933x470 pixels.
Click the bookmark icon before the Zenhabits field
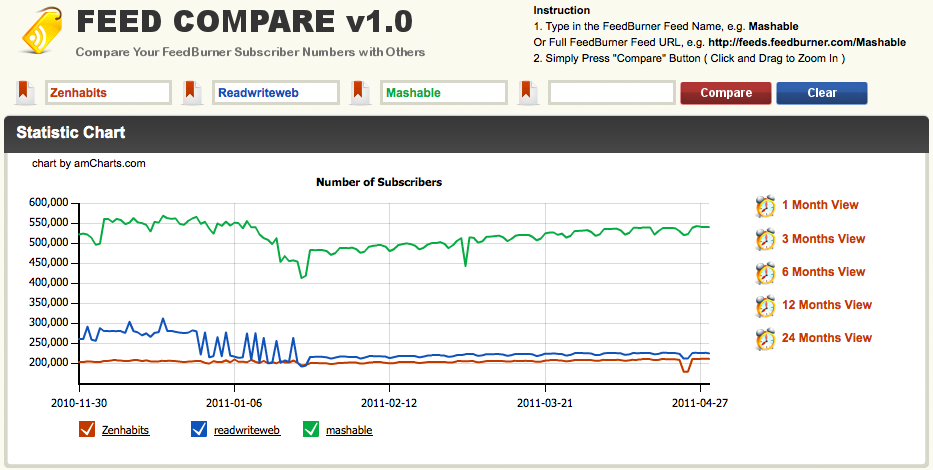25,93
